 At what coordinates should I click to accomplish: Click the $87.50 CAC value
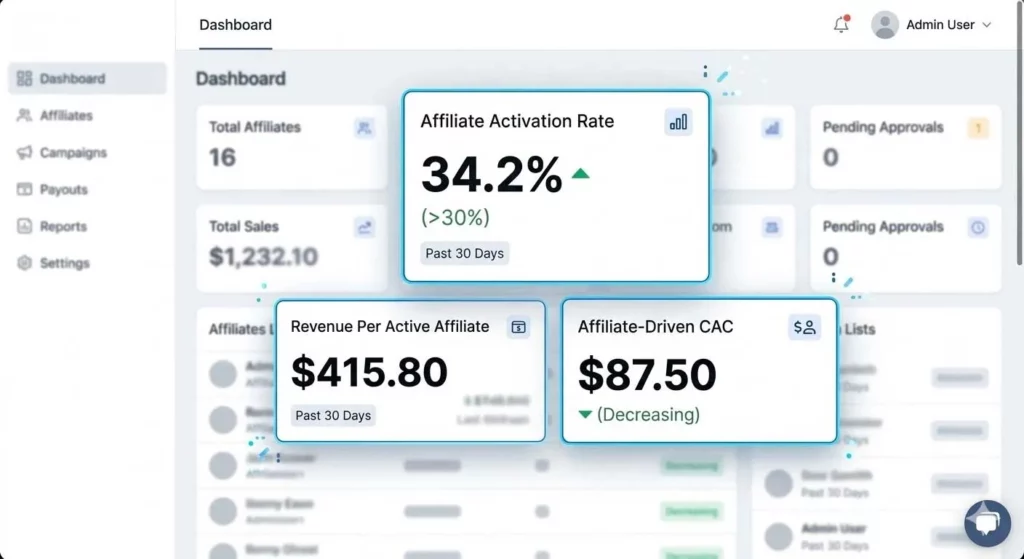647,375
